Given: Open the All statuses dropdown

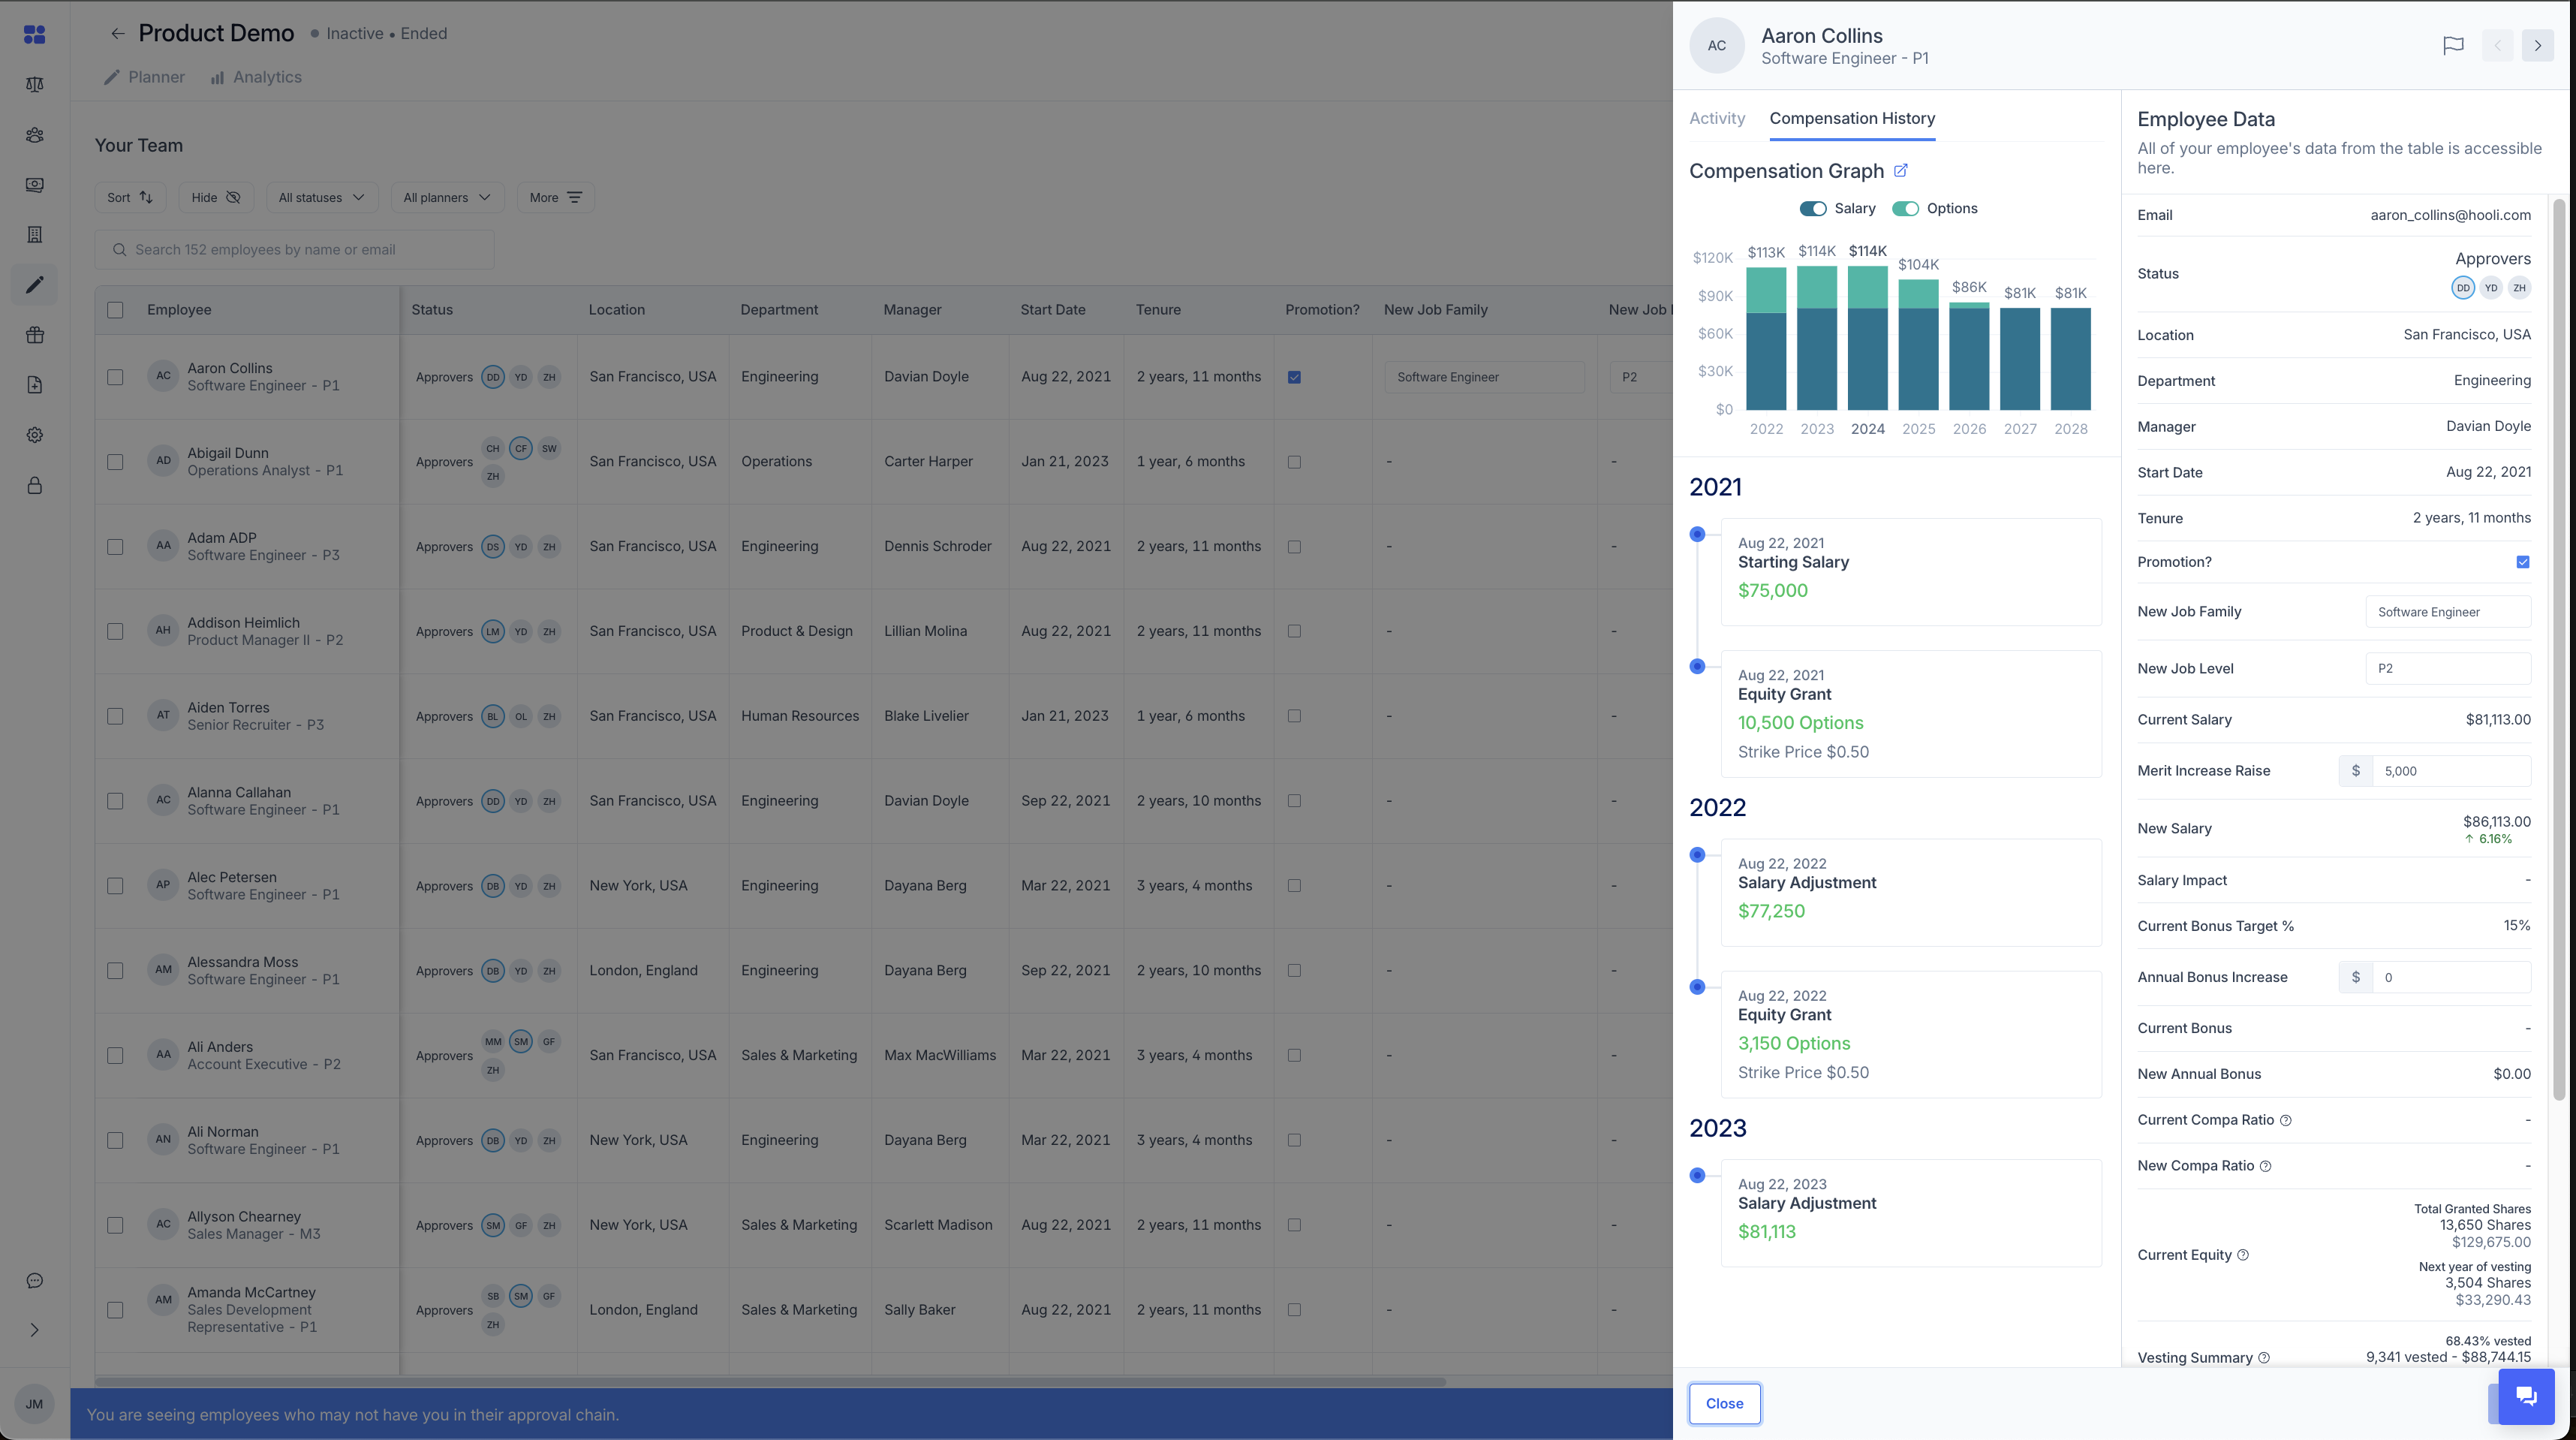Looking at the screenshot, I should point(321,197).
